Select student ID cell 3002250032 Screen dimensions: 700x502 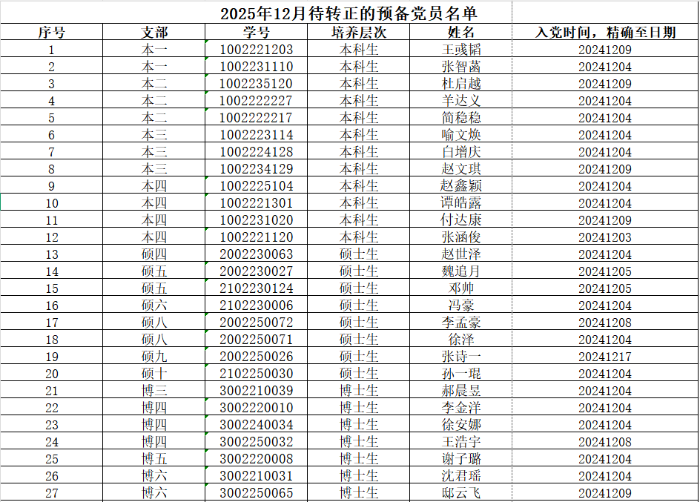pyautogui.click(x=256, y=441)
